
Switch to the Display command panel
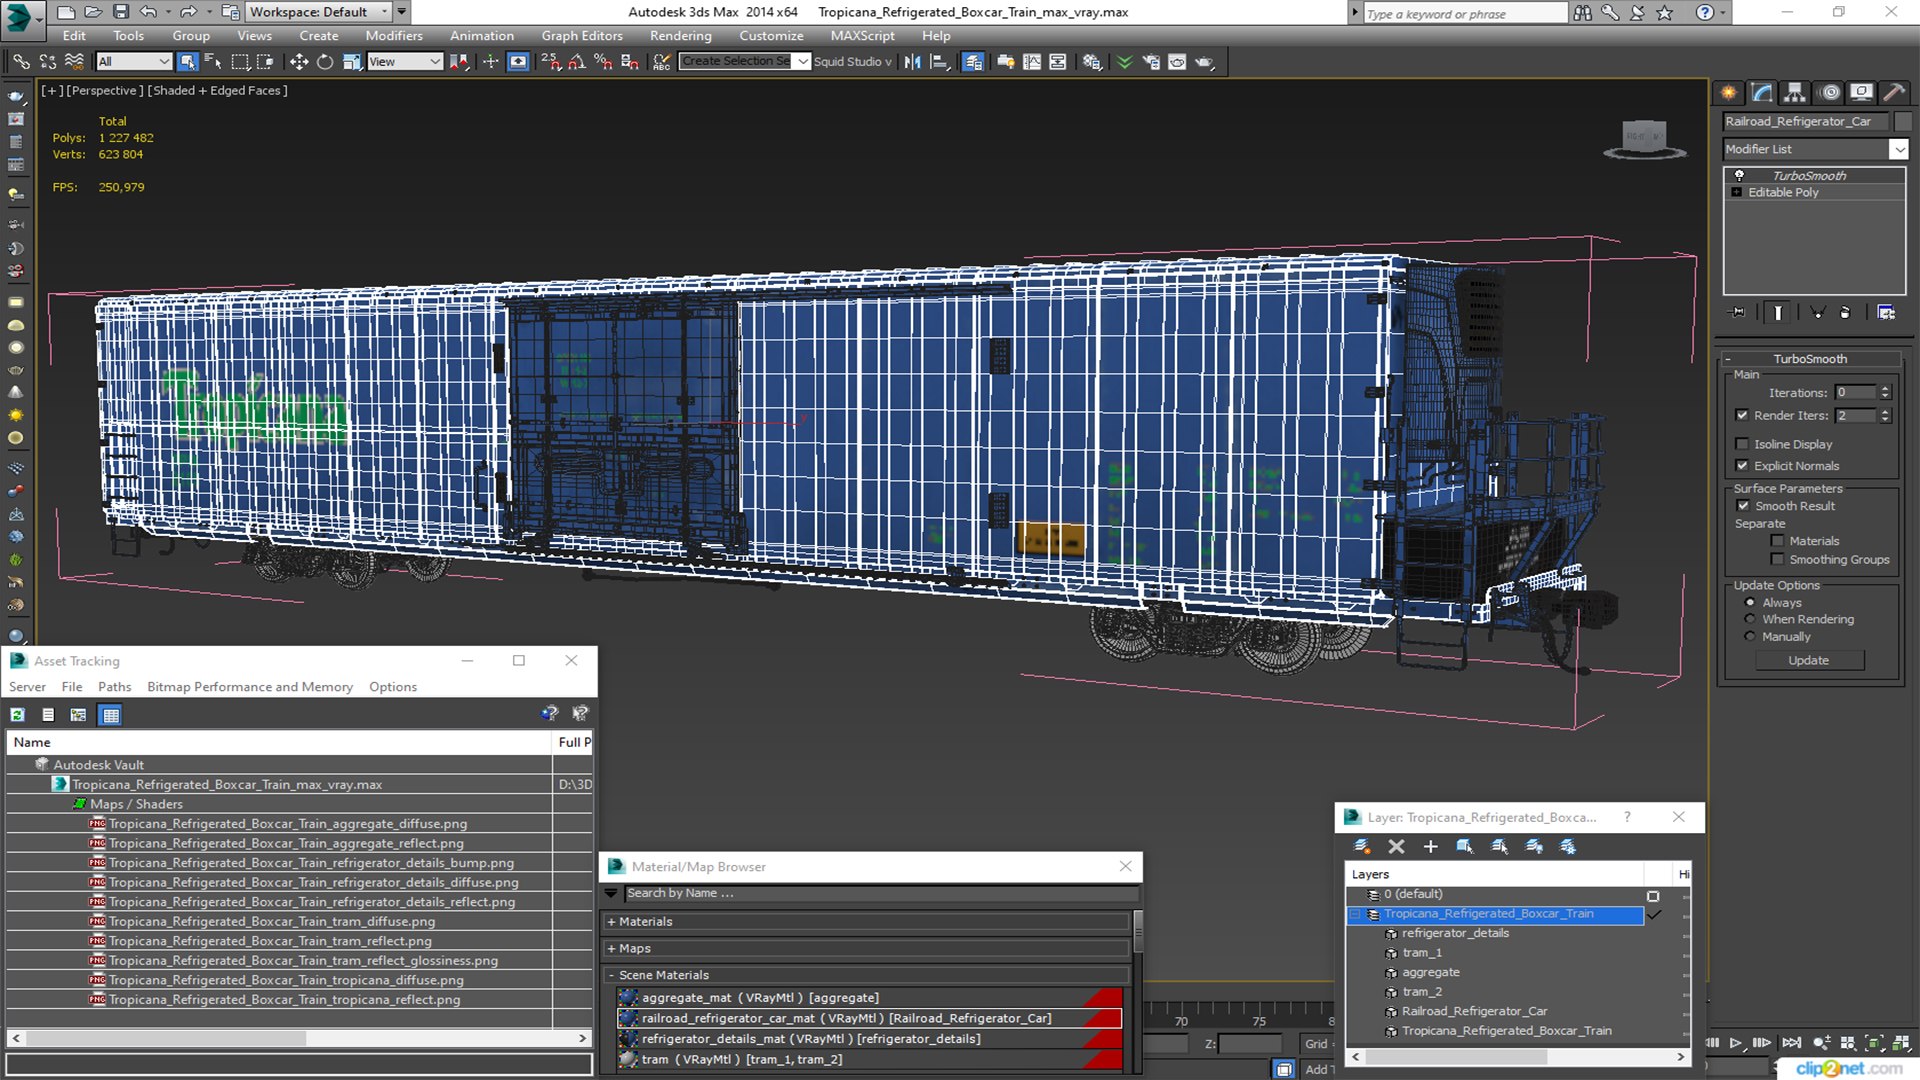click(x=1861, y=93)
